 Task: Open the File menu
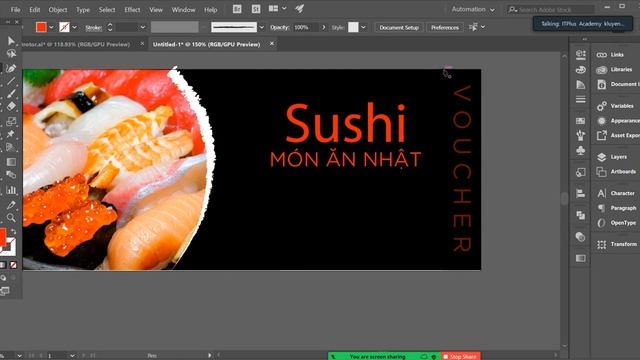tap(16, 9)
